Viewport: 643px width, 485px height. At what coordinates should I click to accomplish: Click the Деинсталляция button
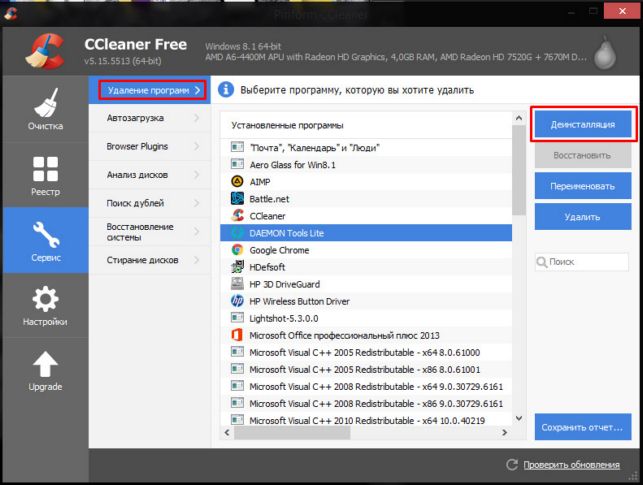click(583, 124)
